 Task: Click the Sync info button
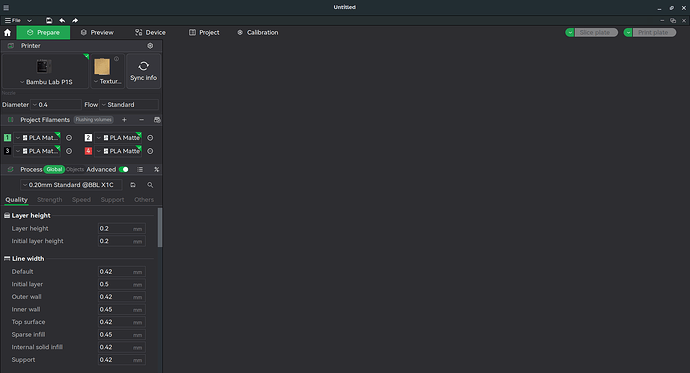[x=143, y=71]
